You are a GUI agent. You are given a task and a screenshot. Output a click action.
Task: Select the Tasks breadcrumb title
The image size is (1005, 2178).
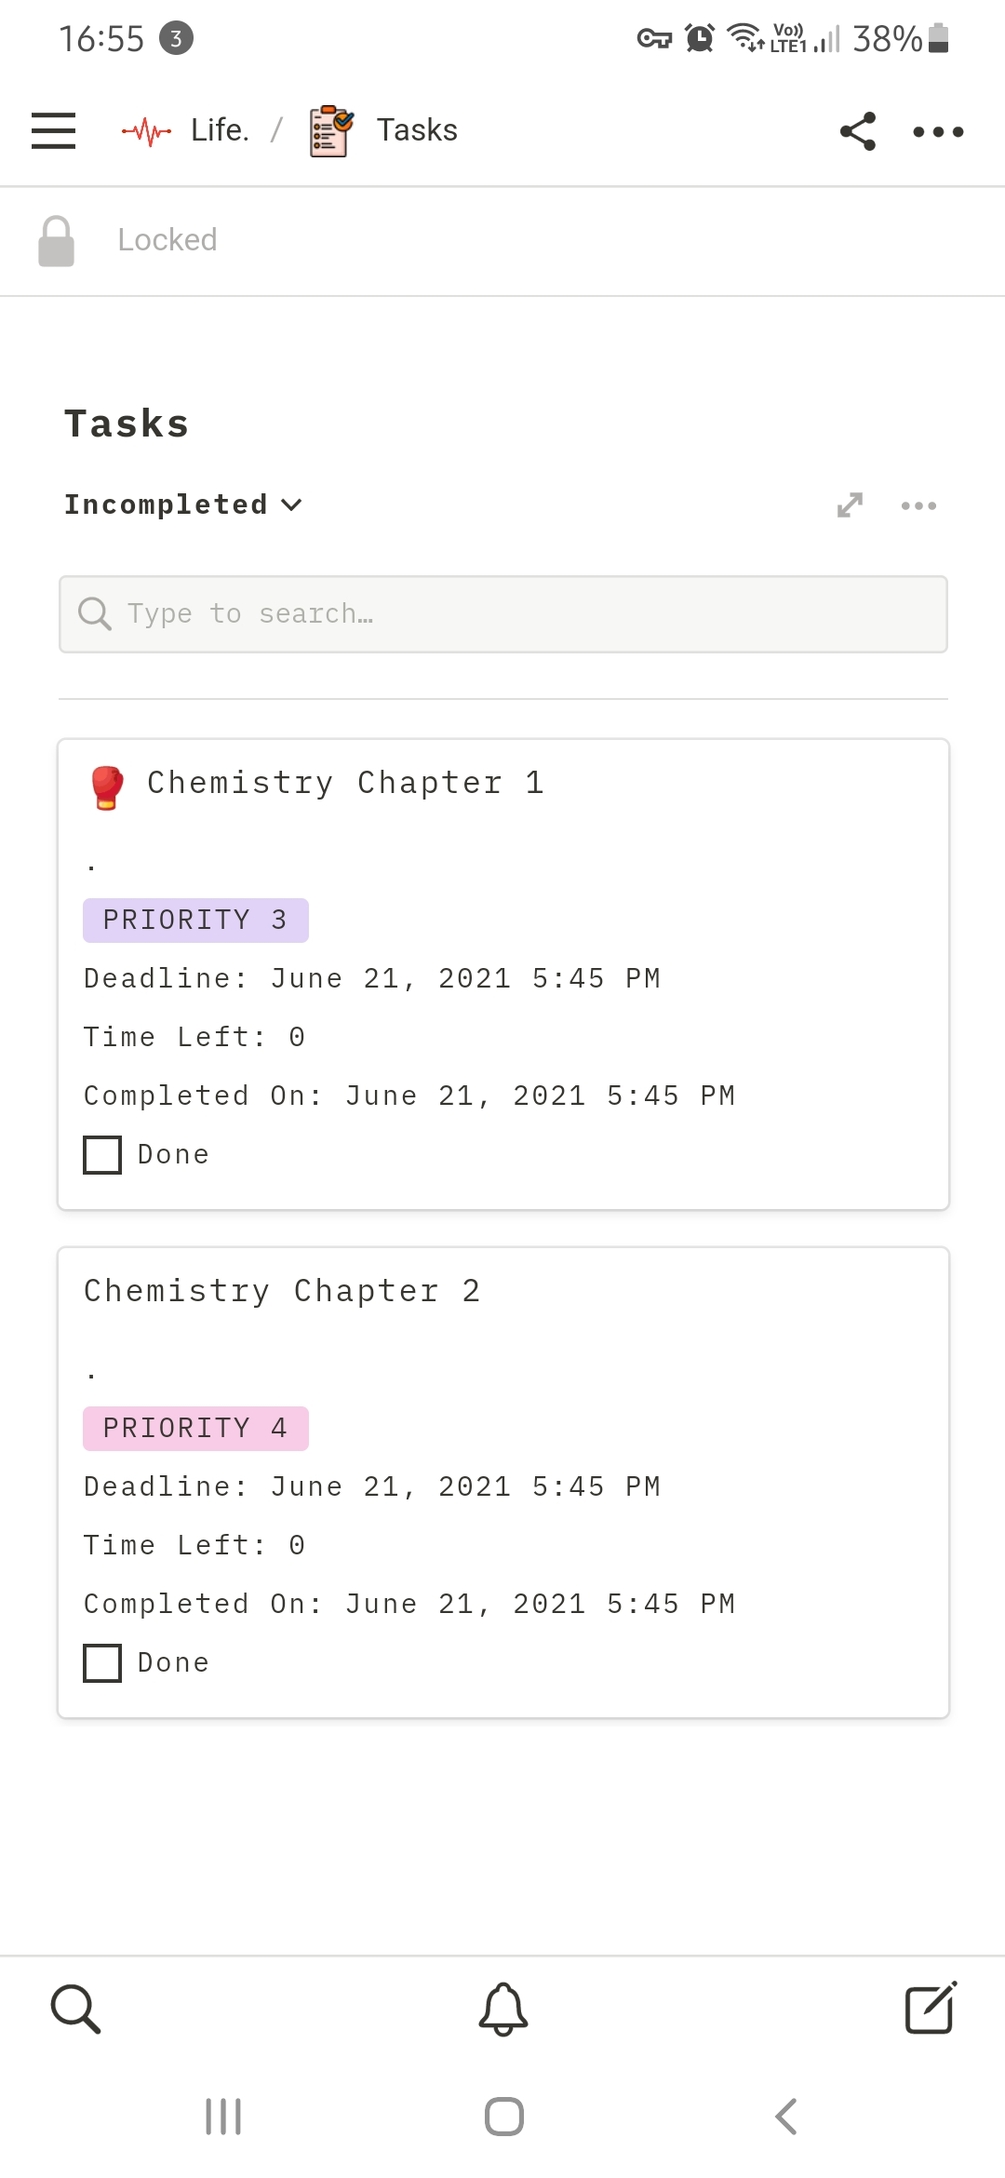pos(417,131)
